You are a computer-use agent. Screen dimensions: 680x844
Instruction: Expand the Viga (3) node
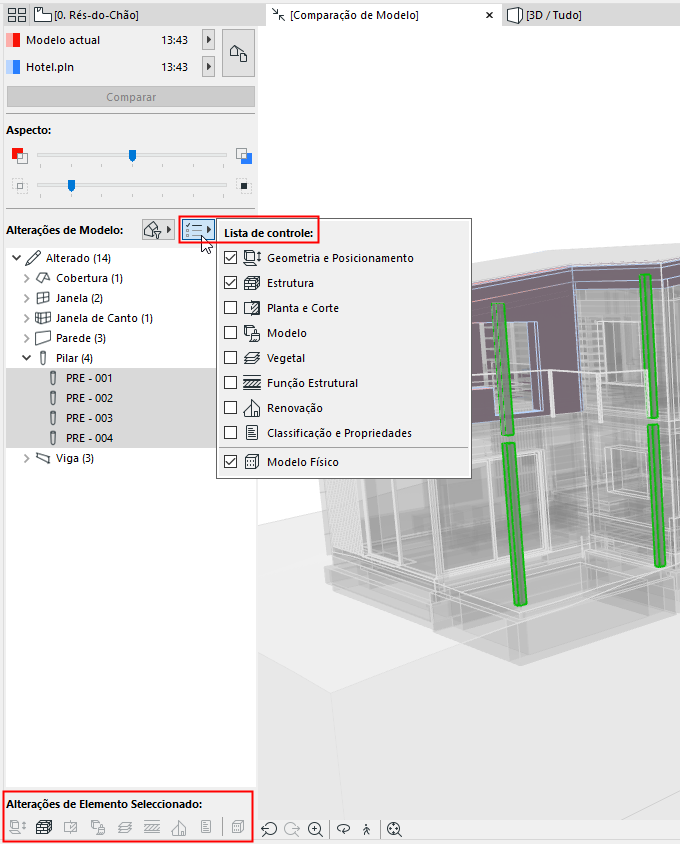pos(26,458)
